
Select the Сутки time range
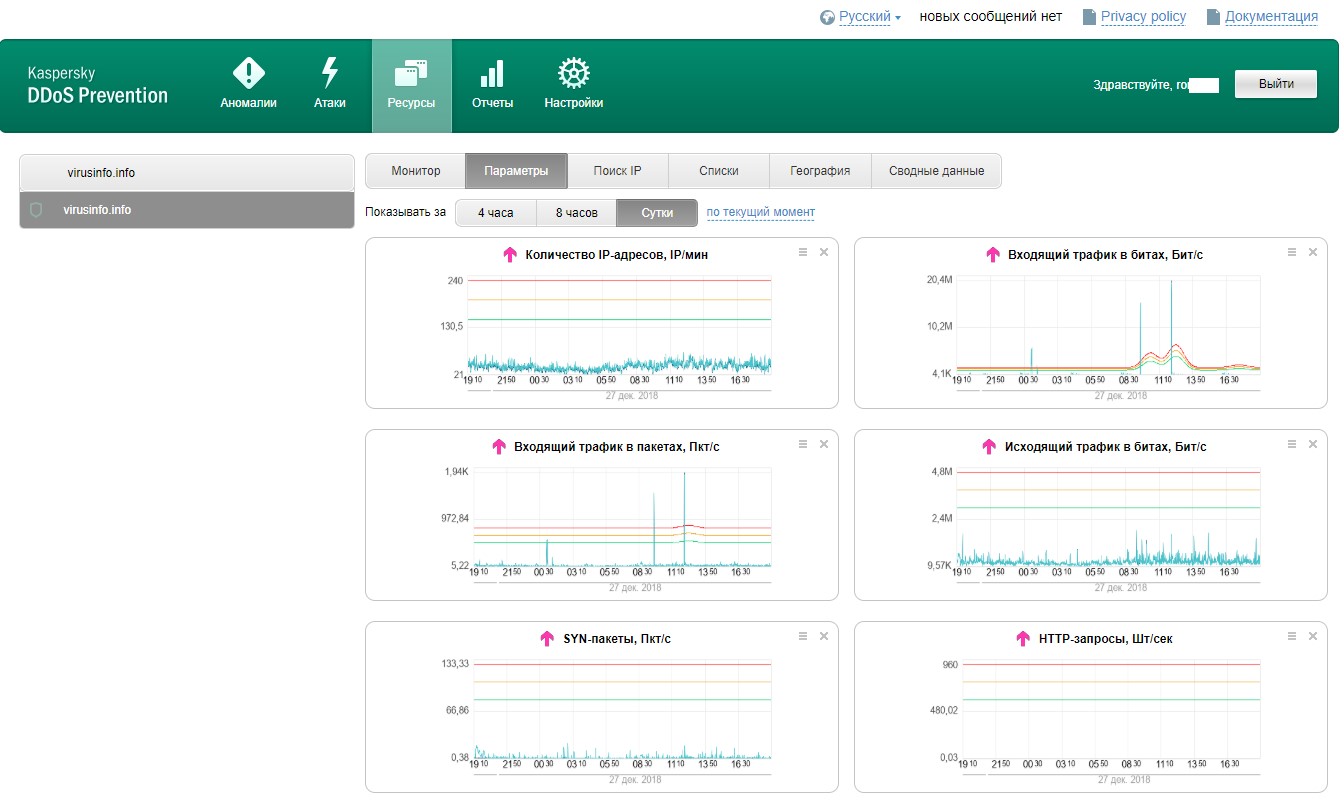tap(657, 213)
